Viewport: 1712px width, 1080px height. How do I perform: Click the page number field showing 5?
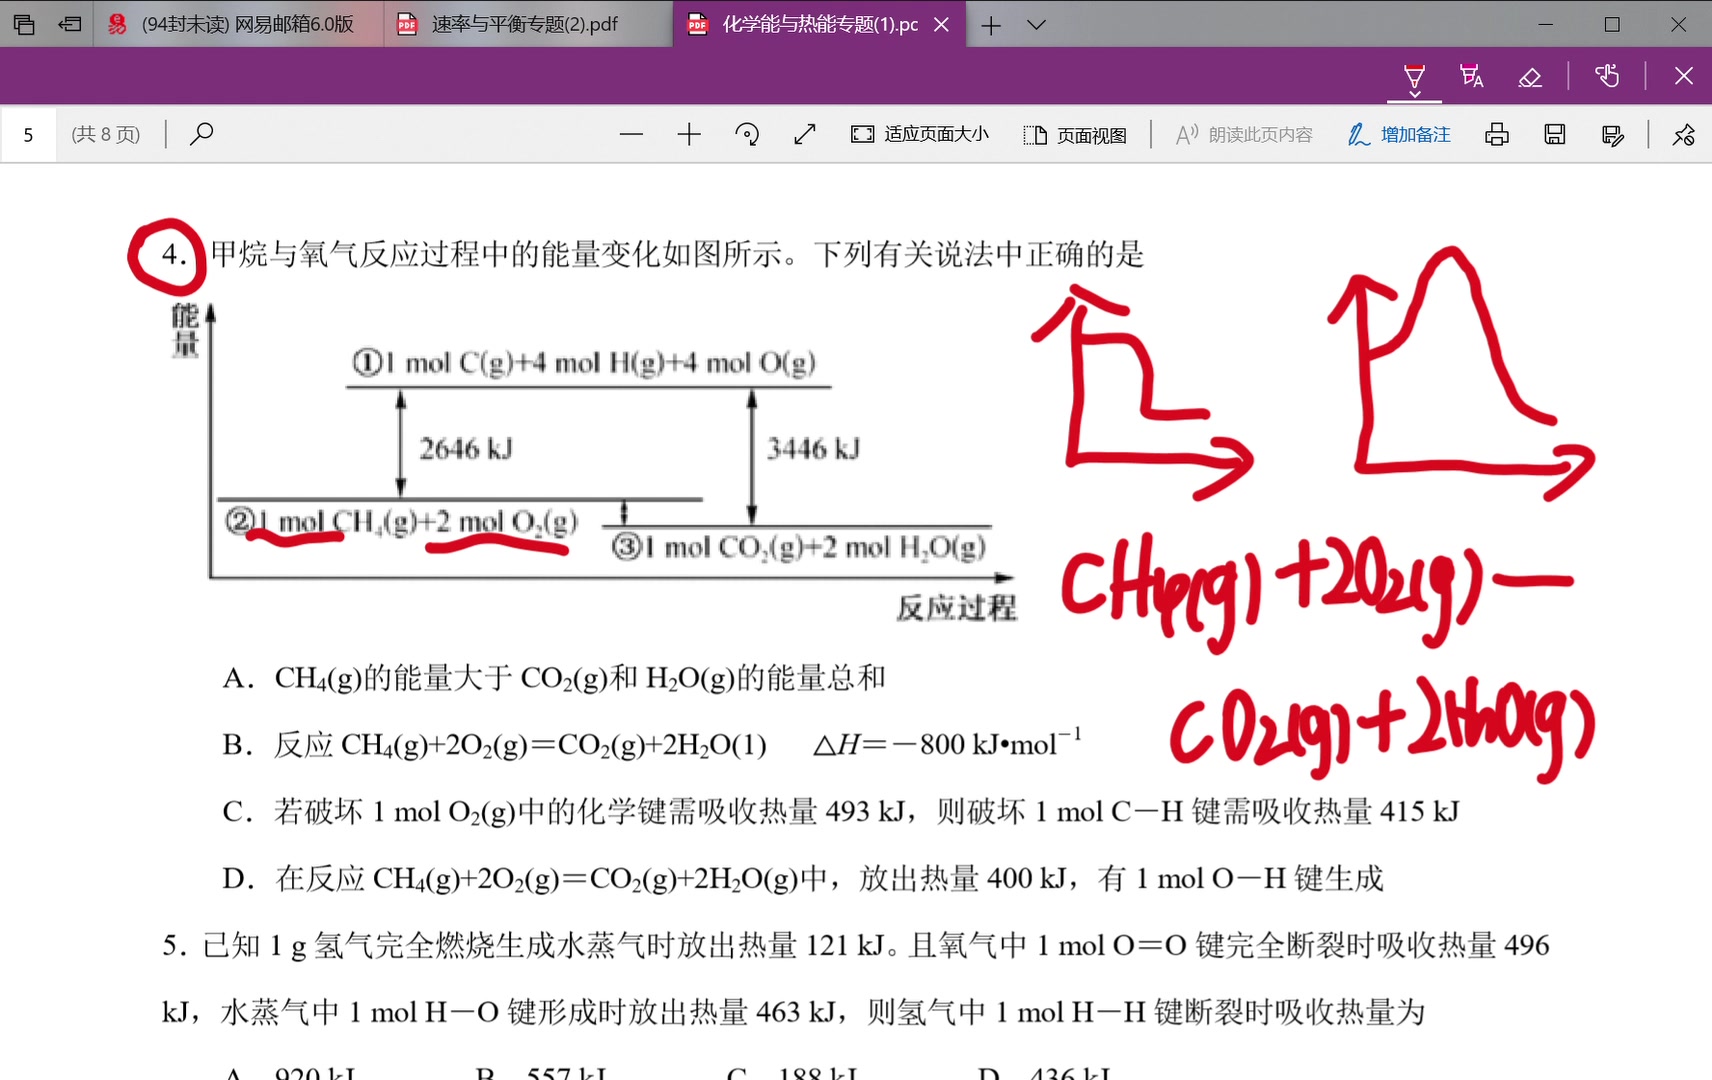click(x=29, y=133)
